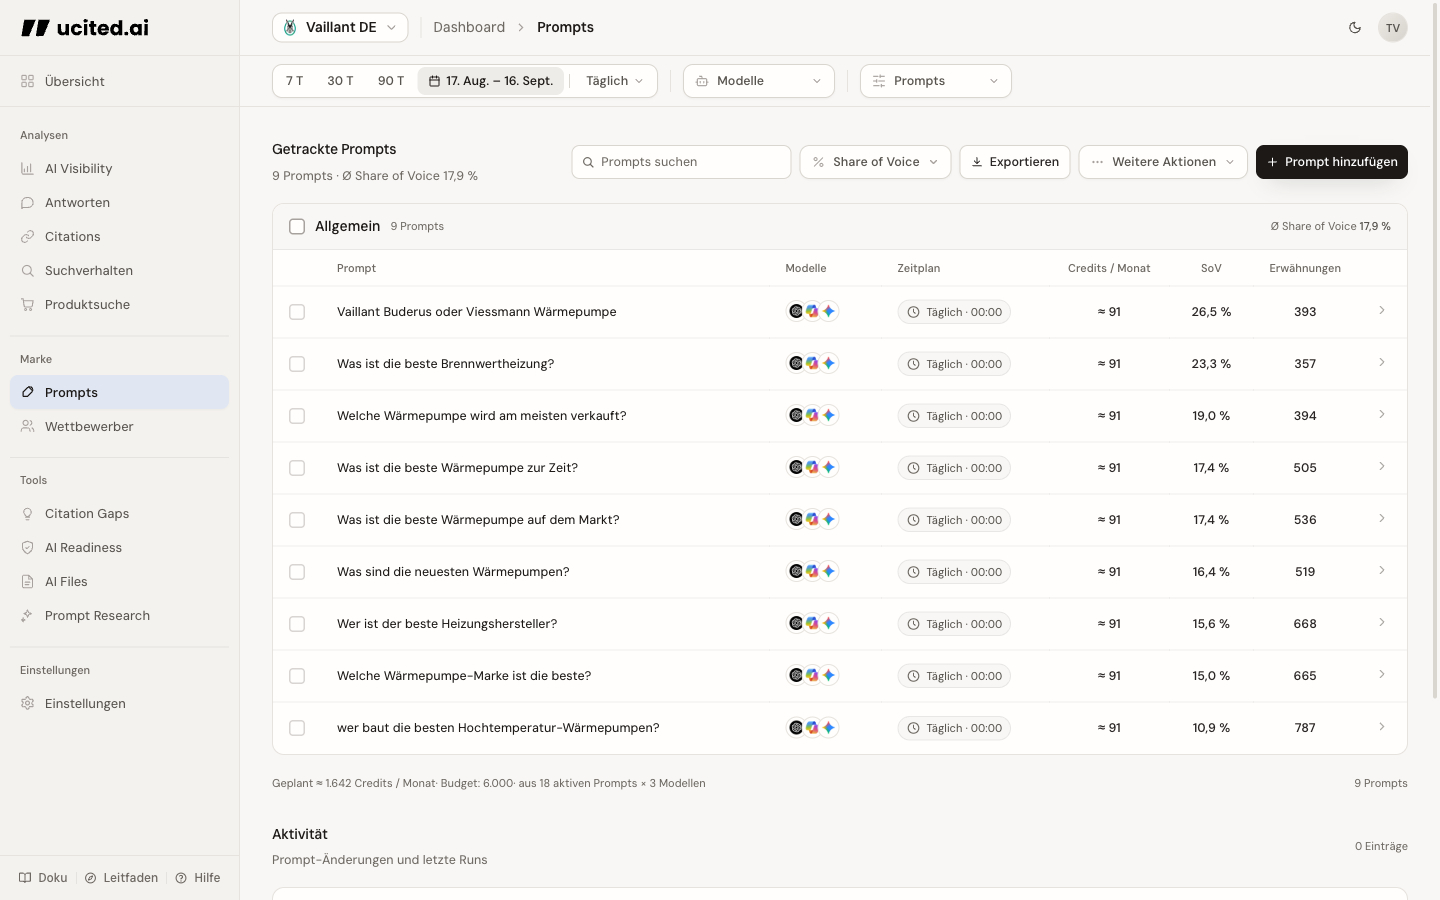Check the Allgemein group checkbox
The image size is (1440, 900).
(297, 227)
